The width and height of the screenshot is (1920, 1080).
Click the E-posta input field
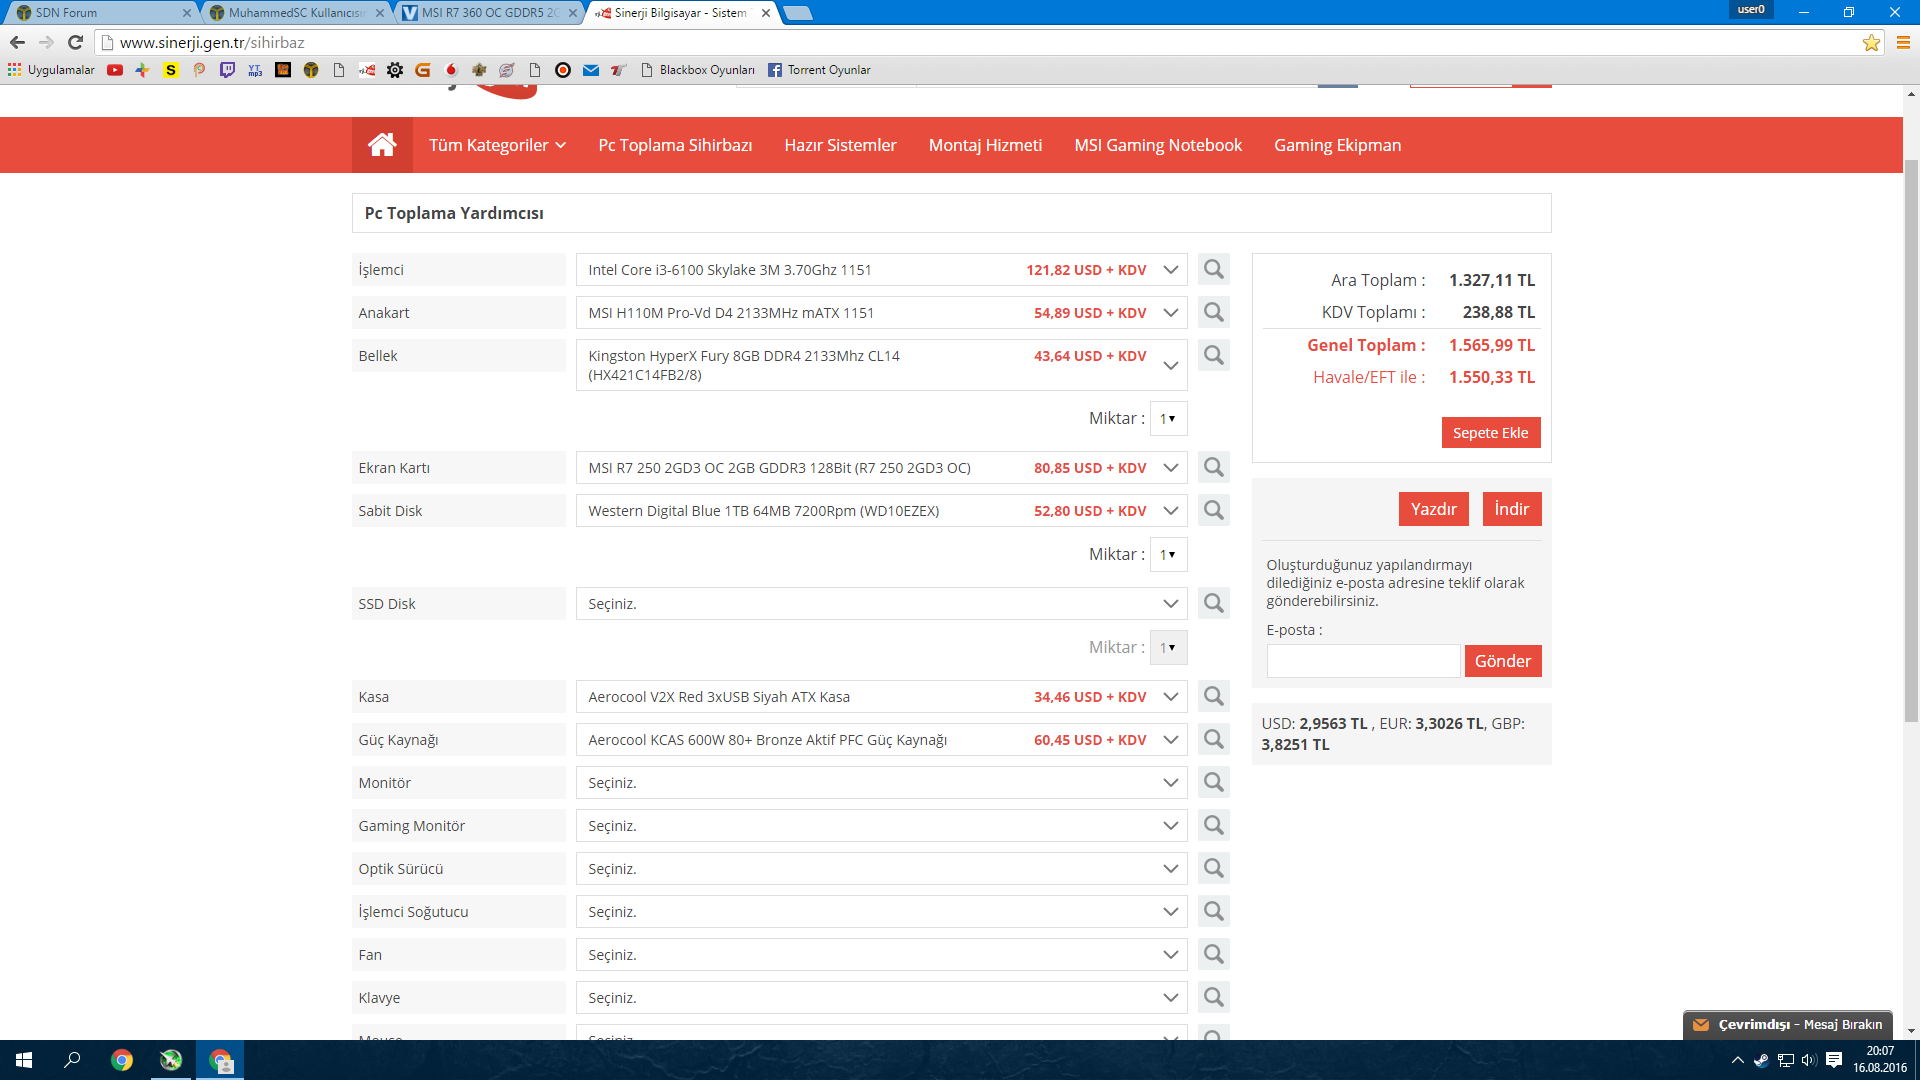[x=1362, y=661]
